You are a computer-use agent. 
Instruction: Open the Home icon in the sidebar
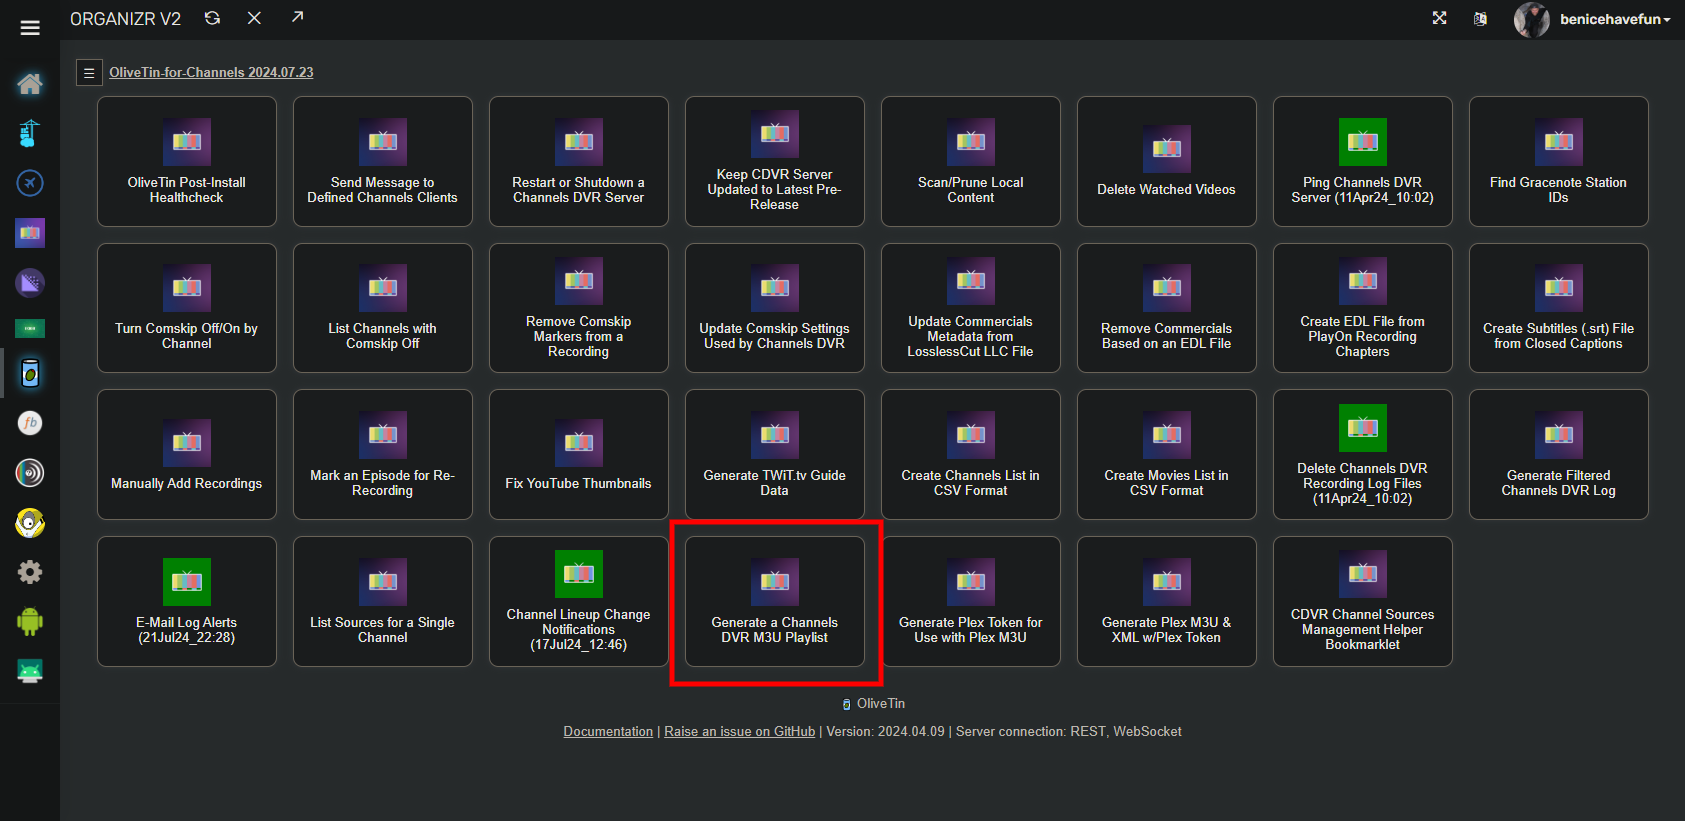point(30,84)
